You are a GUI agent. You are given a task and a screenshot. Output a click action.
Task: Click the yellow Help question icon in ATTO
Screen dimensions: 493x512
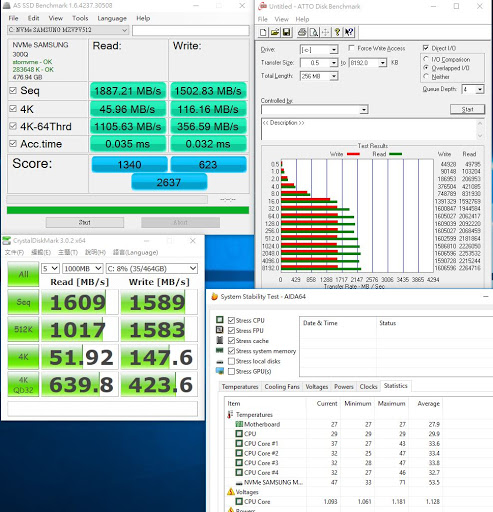(337, 32)
